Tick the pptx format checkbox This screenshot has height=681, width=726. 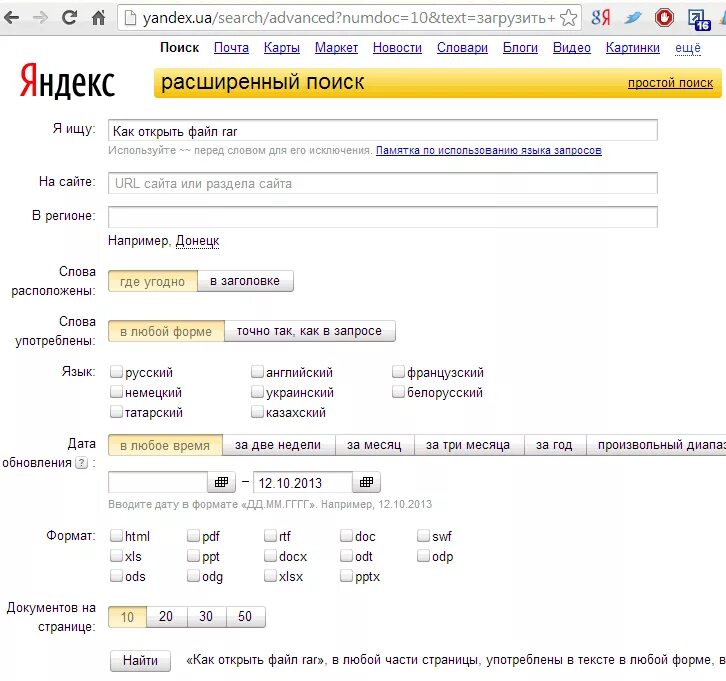[x=346, y=576]
